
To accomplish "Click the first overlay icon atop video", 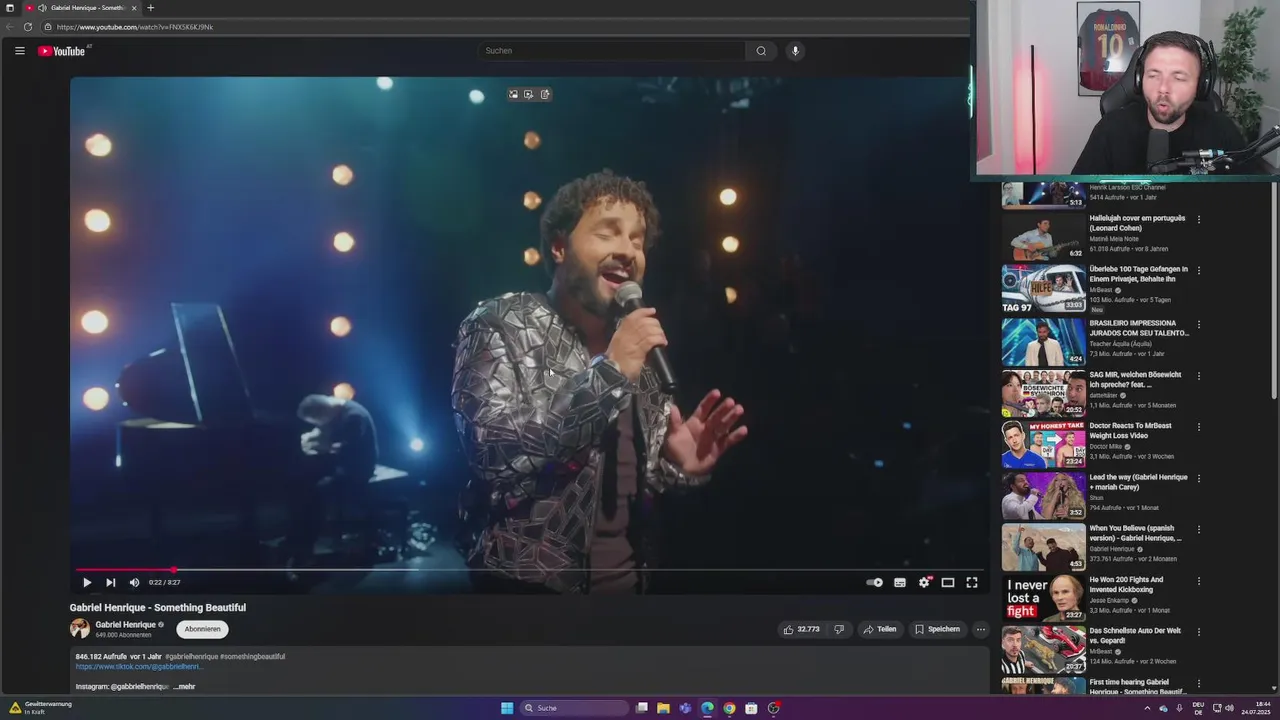I will click(513, 94).
